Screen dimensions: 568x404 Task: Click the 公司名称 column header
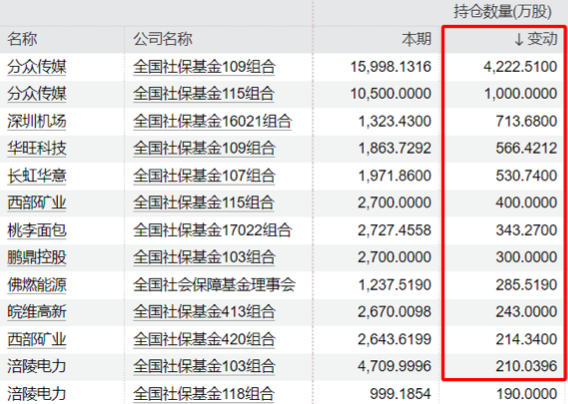pyautogui.click(x=163, y=39)
